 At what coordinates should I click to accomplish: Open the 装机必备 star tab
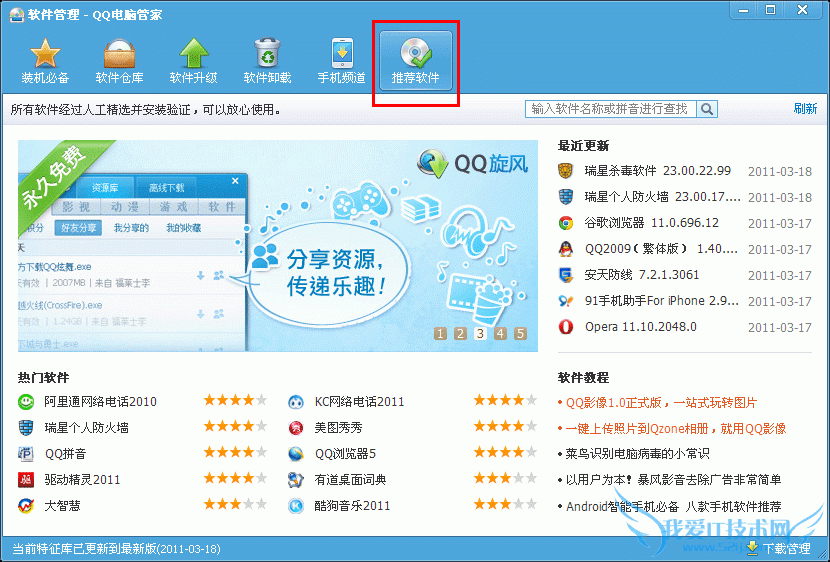click(45, 61)
